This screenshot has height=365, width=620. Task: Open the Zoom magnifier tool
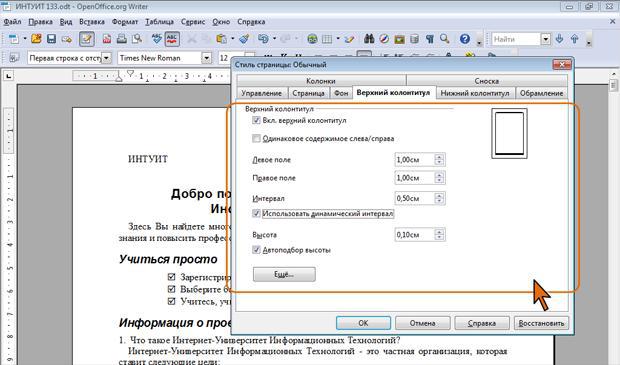[x=445, y=39]
